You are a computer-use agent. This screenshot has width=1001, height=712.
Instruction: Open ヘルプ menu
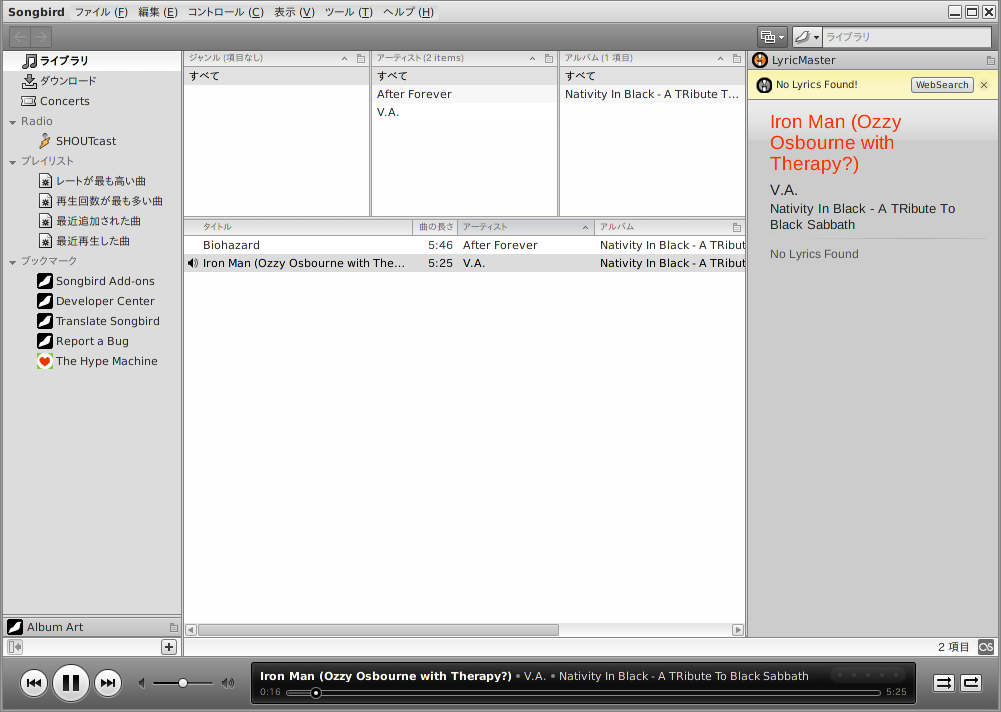[x=408, y=12]
